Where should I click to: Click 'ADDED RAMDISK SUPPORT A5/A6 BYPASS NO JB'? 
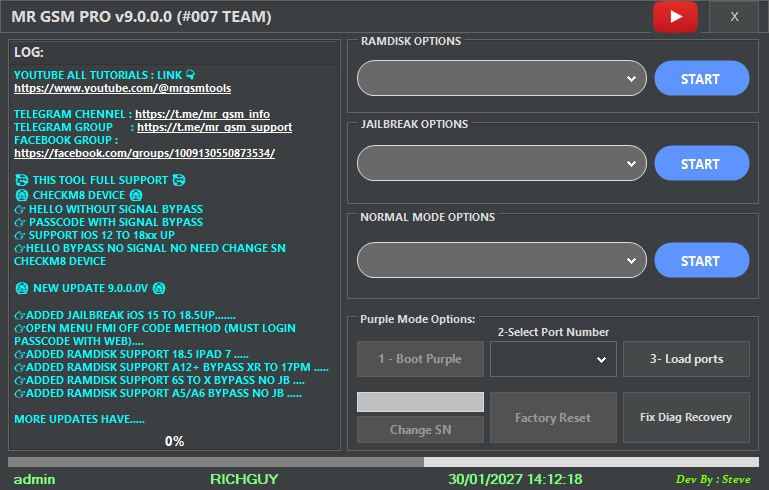pos(158,393)
